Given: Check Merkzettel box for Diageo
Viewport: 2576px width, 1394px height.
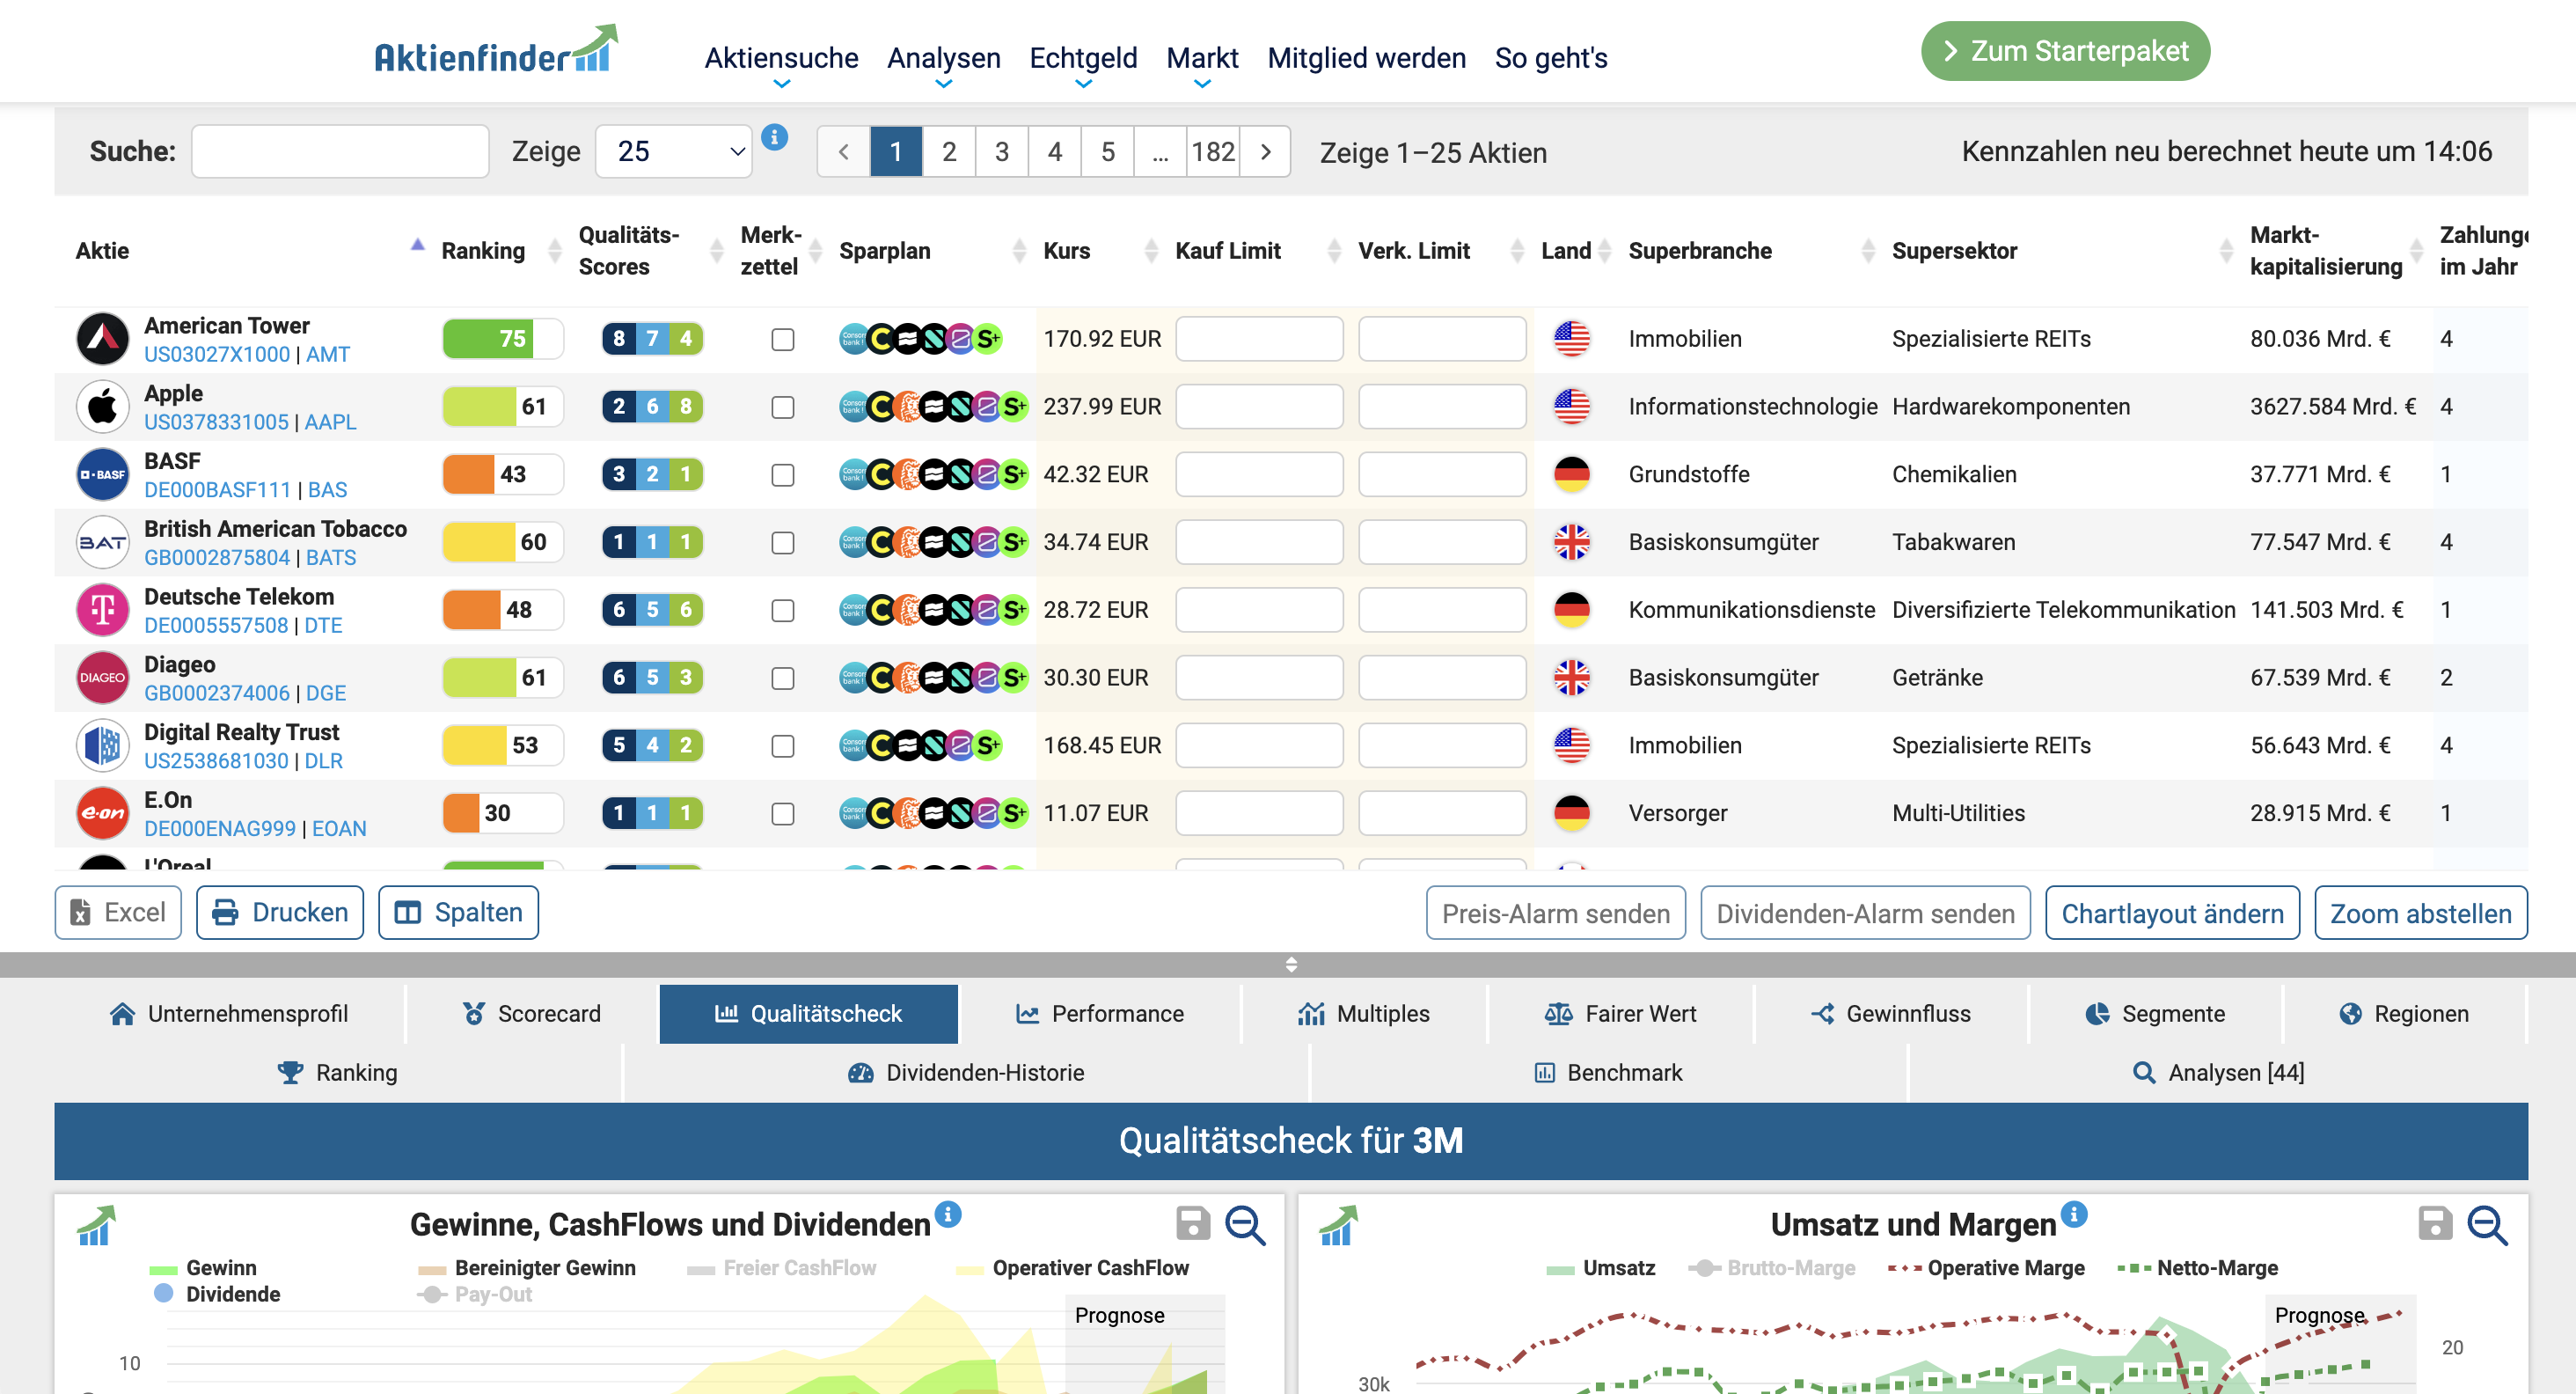Looking at the screenshot, I should 783,679.
